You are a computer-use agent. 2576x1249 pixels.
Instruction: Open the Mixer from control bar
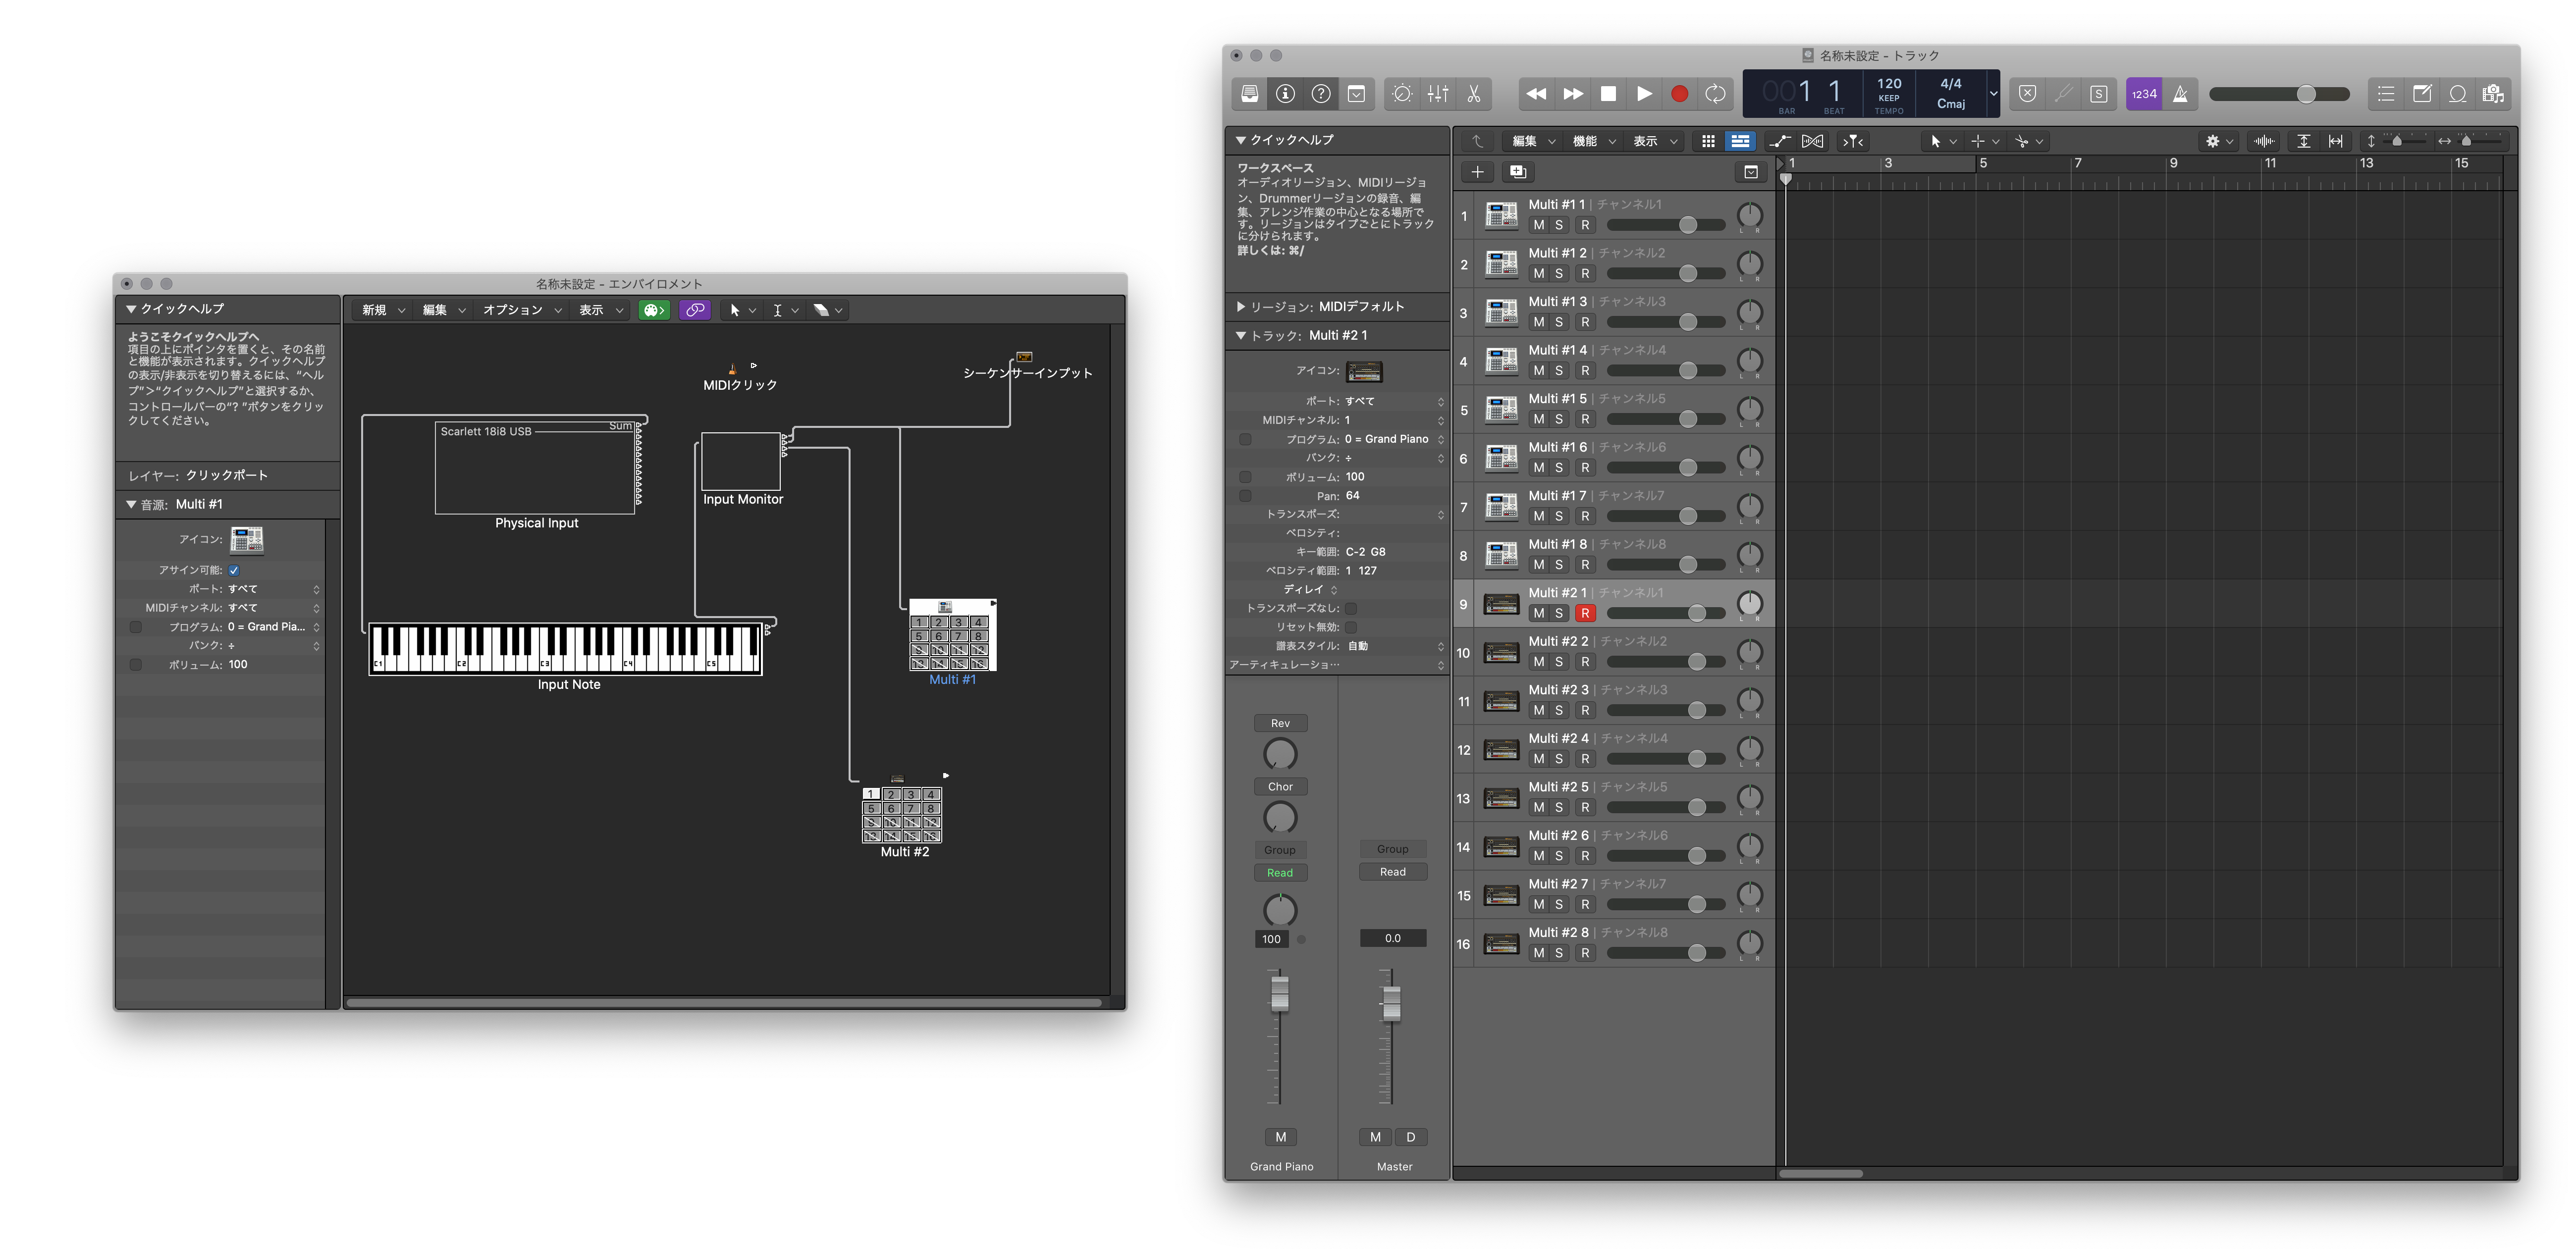[1437, 94]
